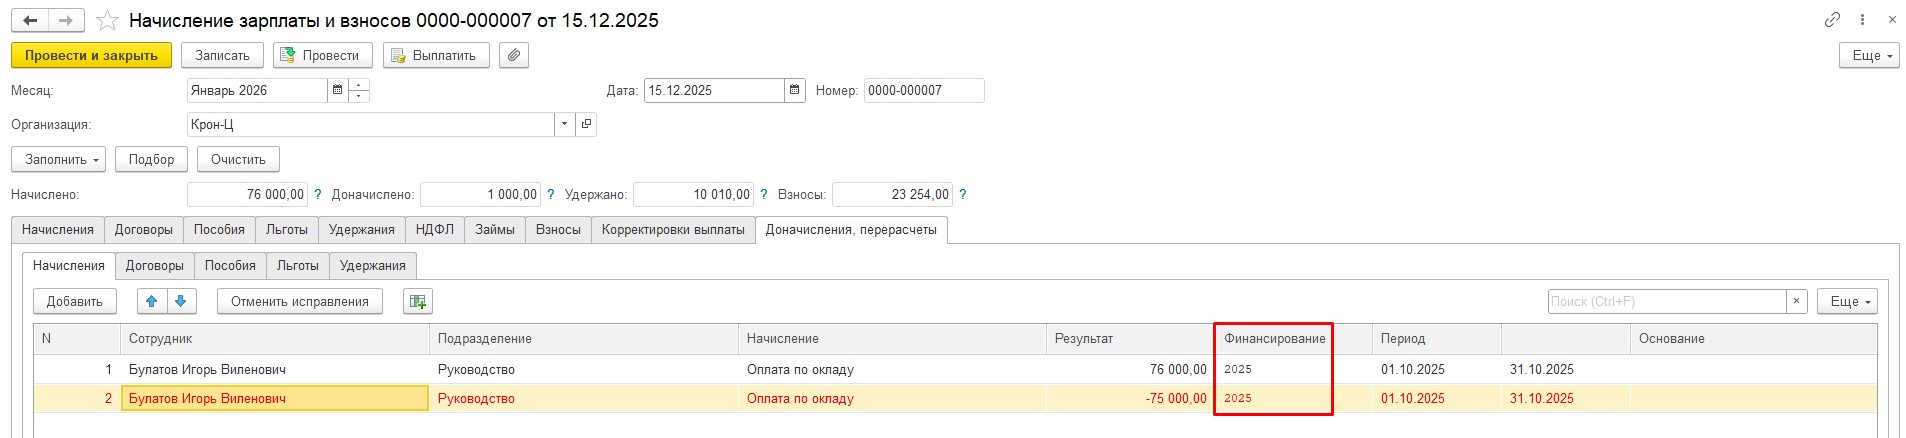
Task: Click the green table details icon
Action: click(418, 301)
